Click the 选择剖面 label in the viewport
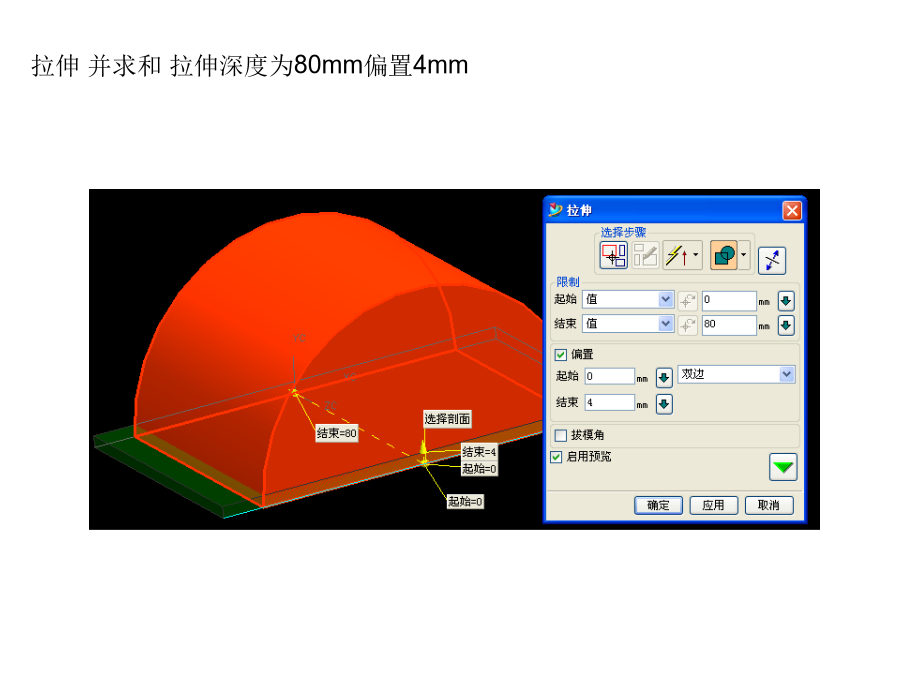 point(447,419)
